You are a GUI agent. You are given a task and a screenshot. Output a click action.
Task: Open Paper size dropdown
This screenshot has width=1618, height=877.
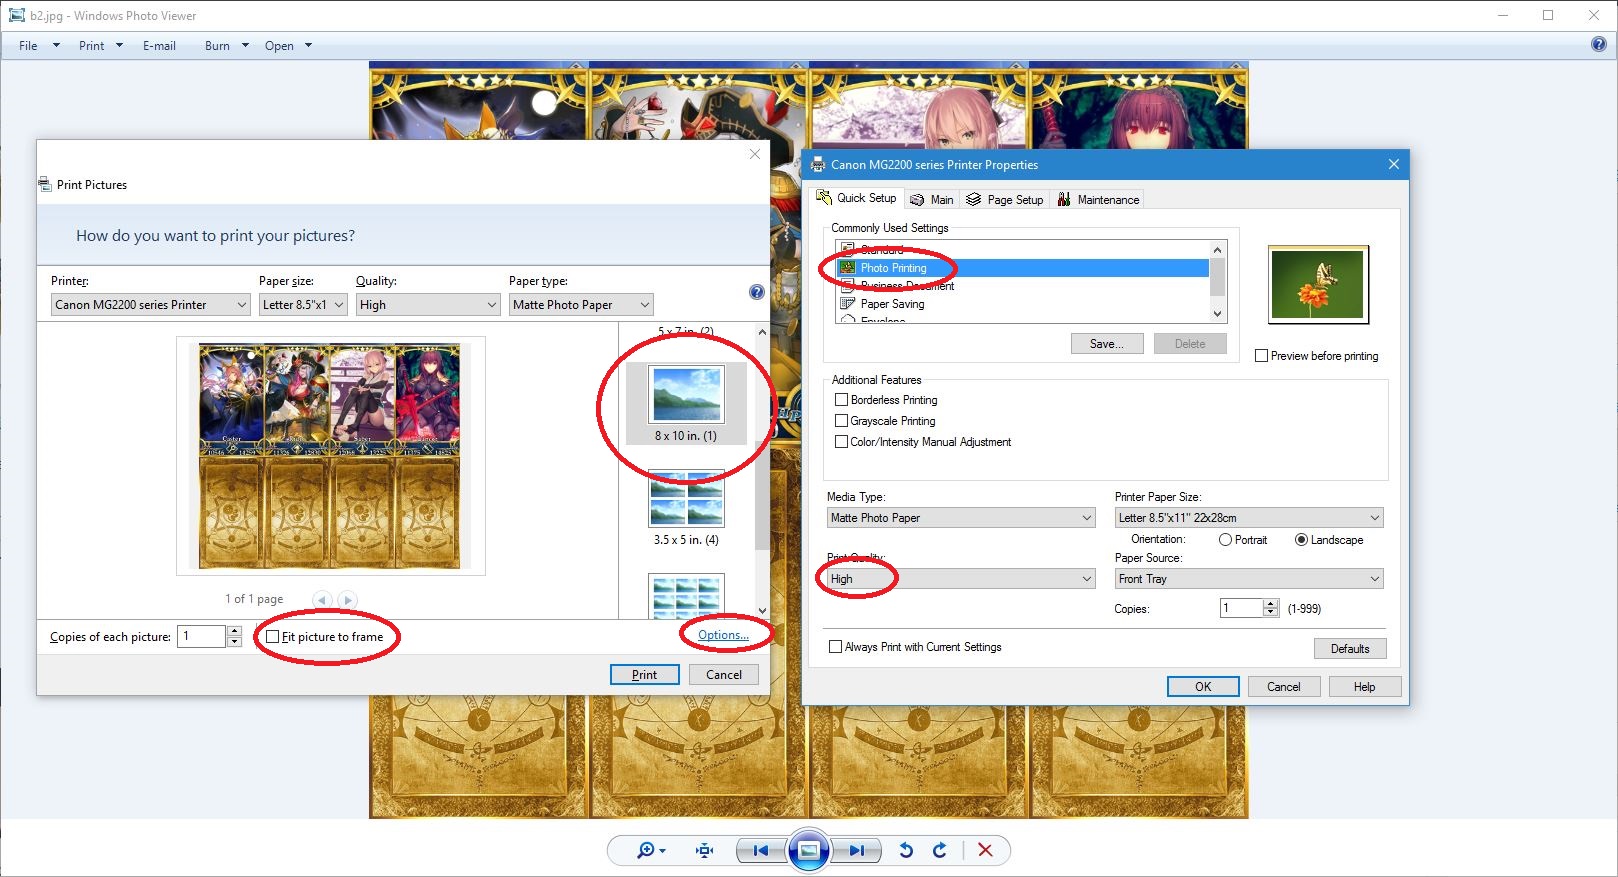(303, 305)
